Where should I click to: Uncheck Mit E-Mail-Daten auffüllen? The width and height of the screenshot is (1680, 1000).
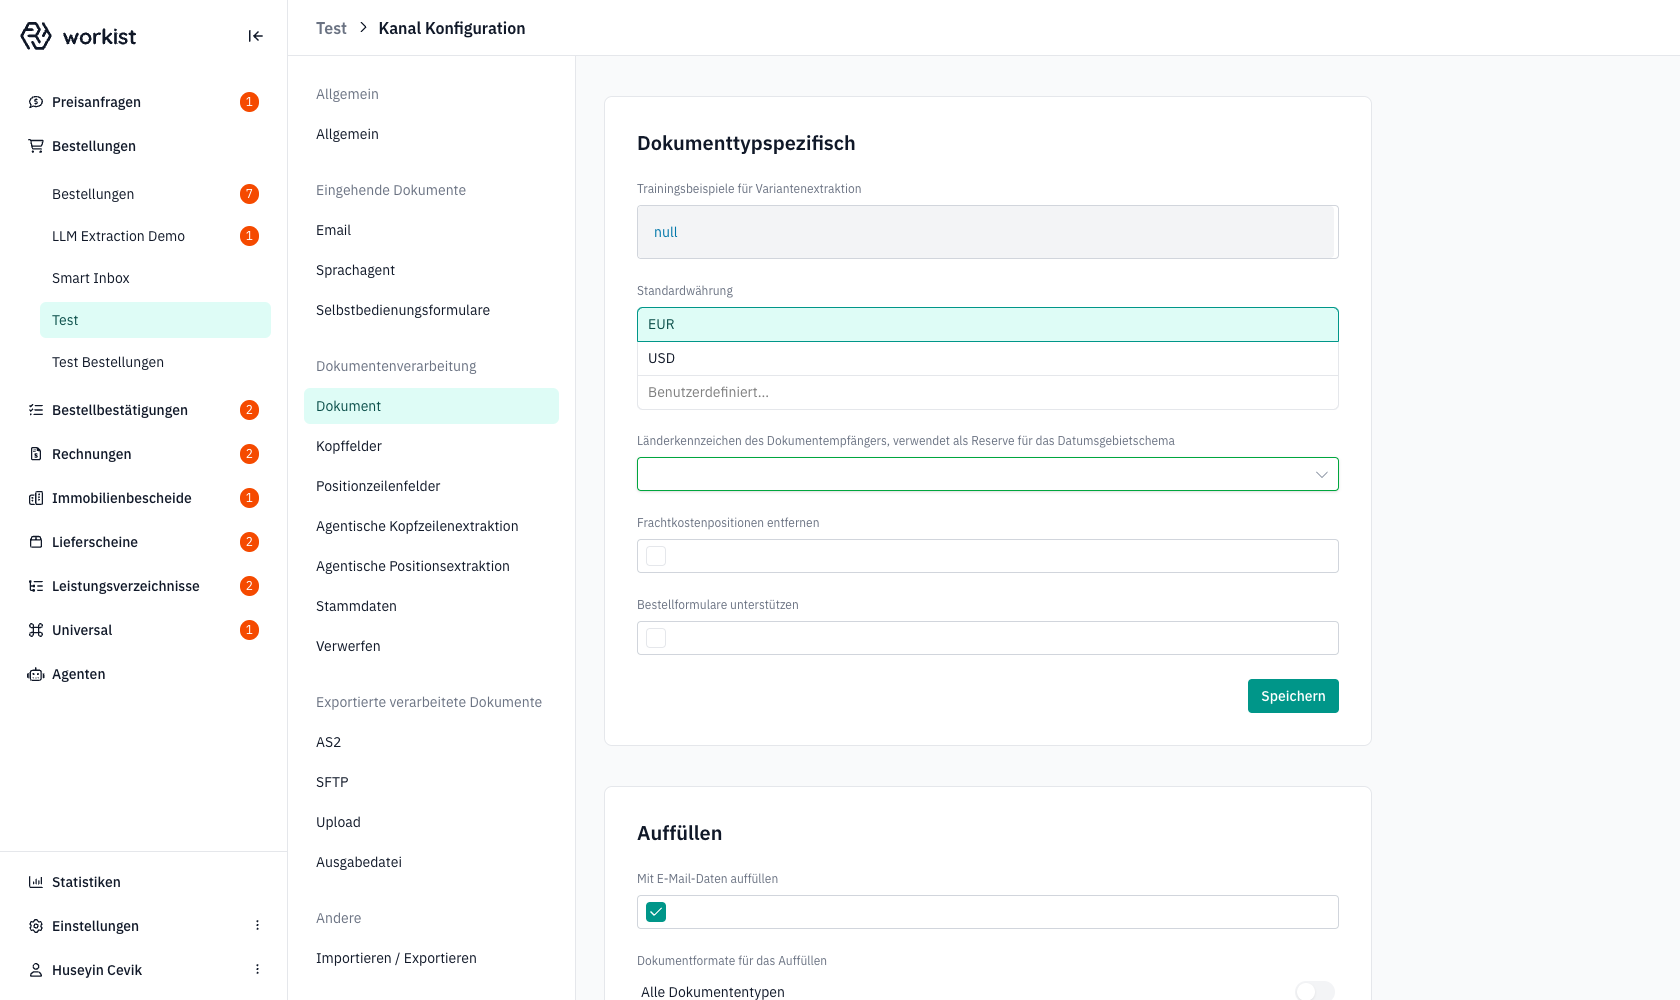tap(656, 912)
